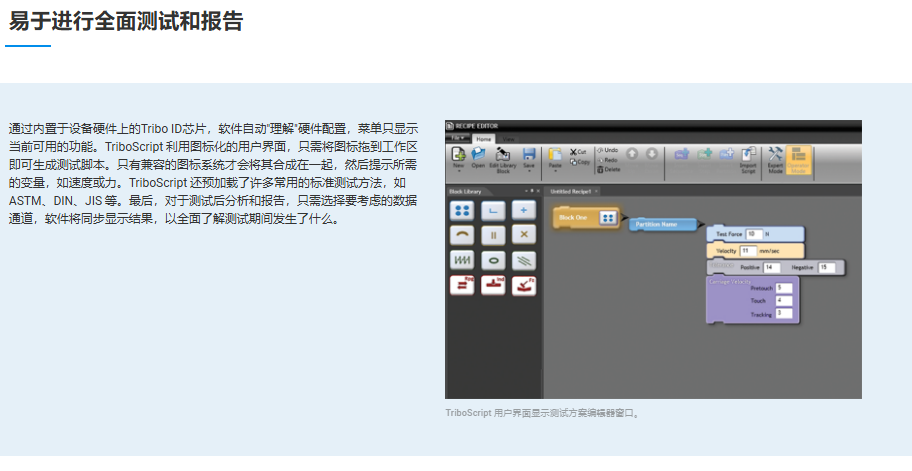Image resolution: width=912 pixels, height=471 pixels.
Task: Pick the red Ind block
Action: 493,286
